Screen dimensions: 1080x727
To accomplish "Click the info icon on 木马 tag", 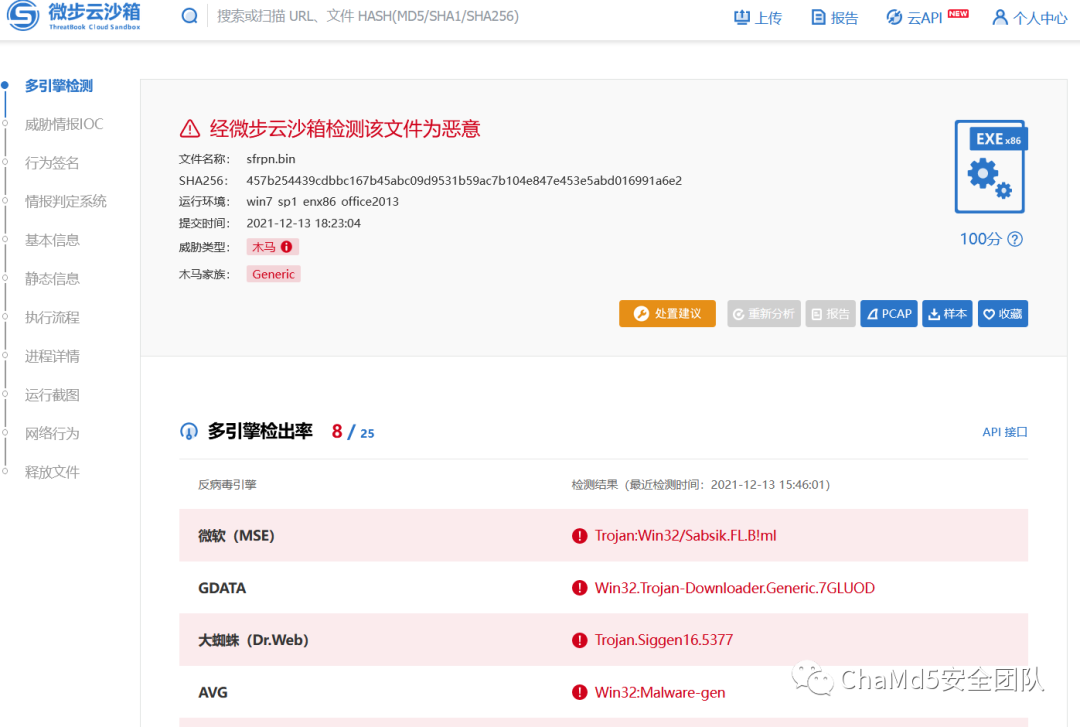I will 287,247.
